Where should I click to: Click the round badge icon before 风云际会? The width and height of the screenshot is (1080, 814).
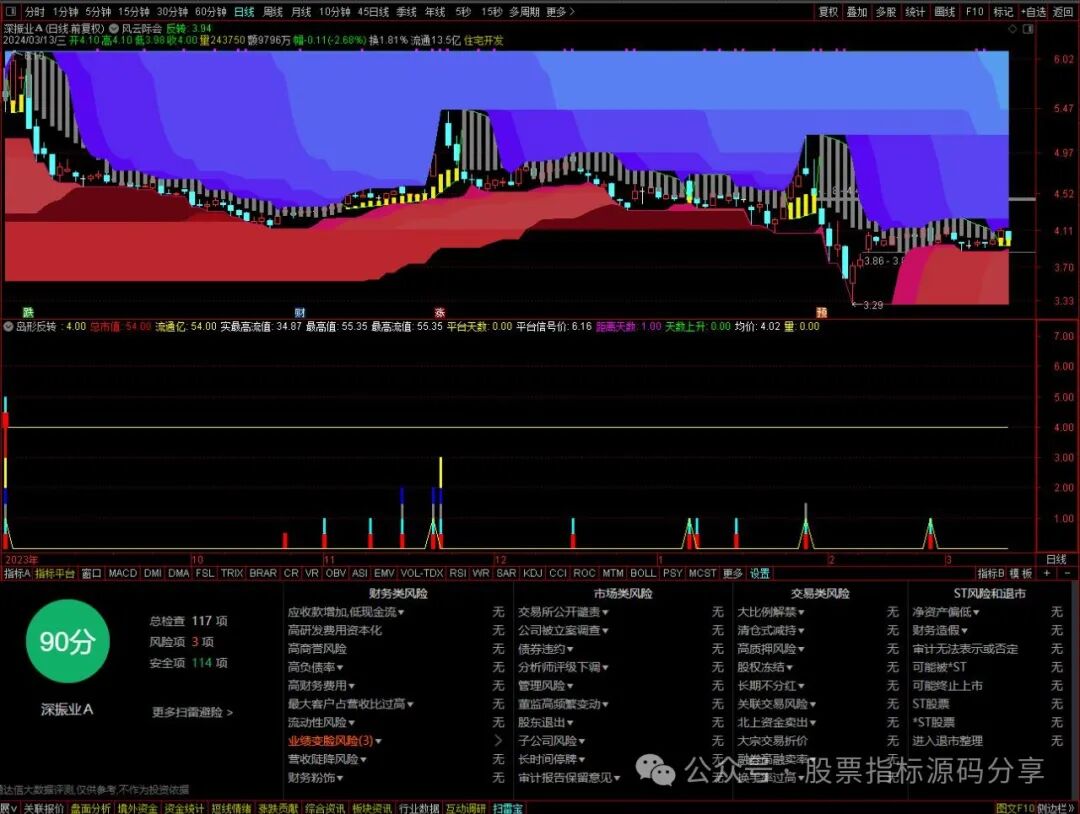pos(114,29)
